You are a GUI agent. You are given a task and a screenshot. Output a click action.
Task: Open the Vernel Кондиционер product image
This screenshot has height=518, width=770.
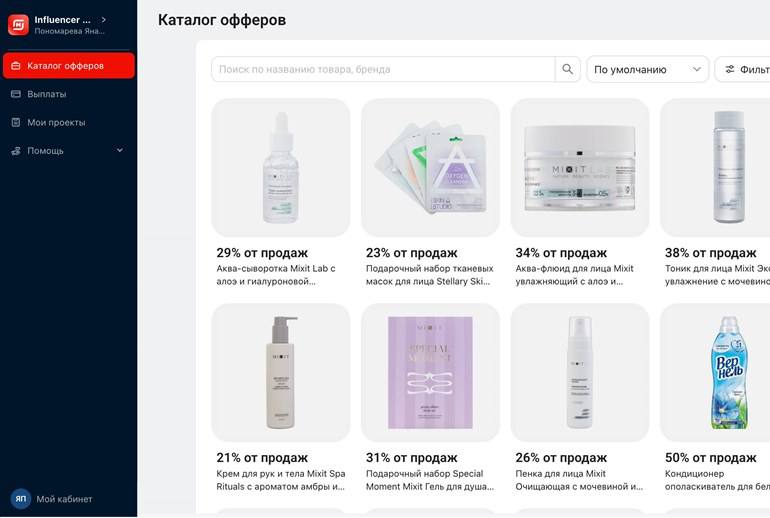click(x=715, y=373)
